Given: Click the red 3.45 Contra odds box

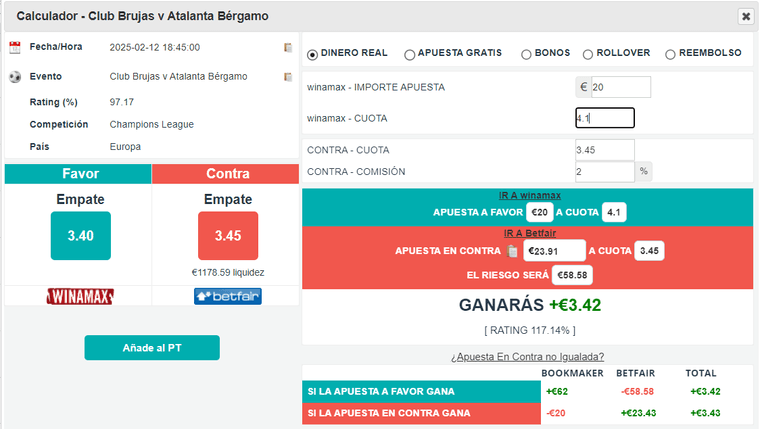Looking at the screenshot, I should click(228, 236).
